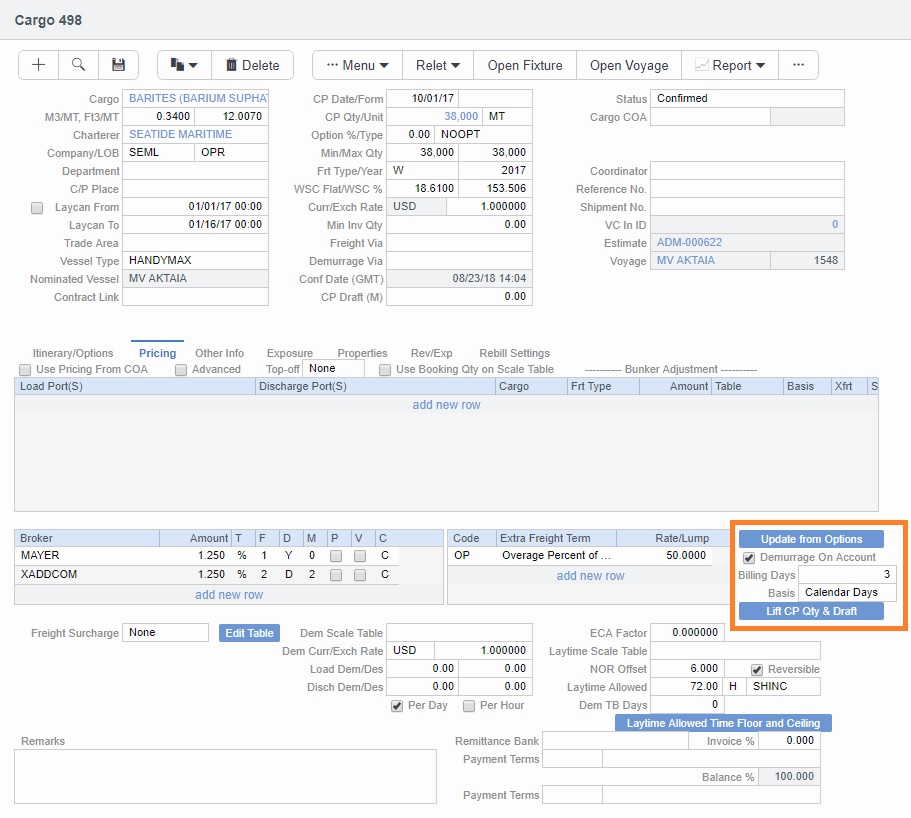Open the Top-off dropdown showing None
The width and height of the screenshot is (911, 818).
pyautogui.click(x=331, y=367)
